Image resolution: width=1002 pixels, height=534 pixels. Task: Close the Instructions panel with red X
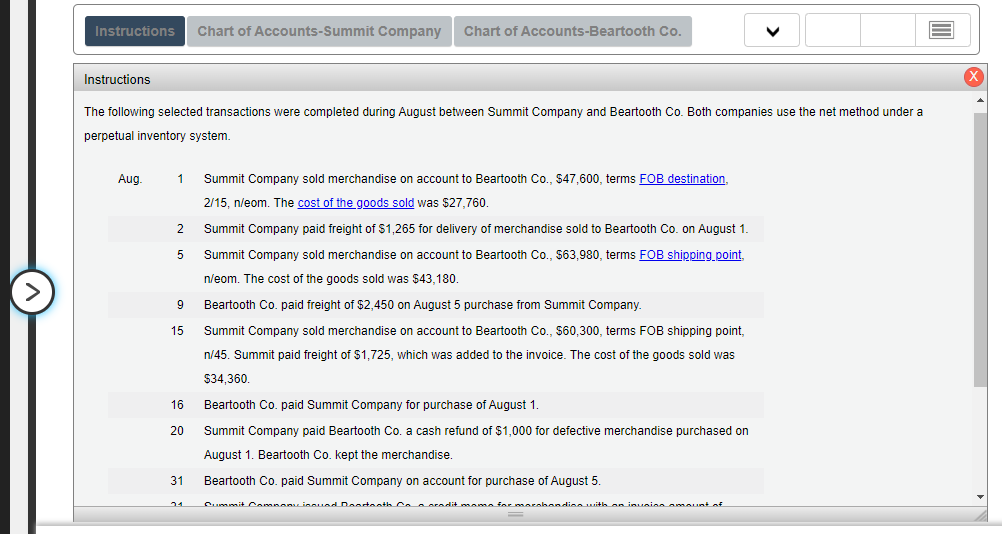click(x=973, y=79)
